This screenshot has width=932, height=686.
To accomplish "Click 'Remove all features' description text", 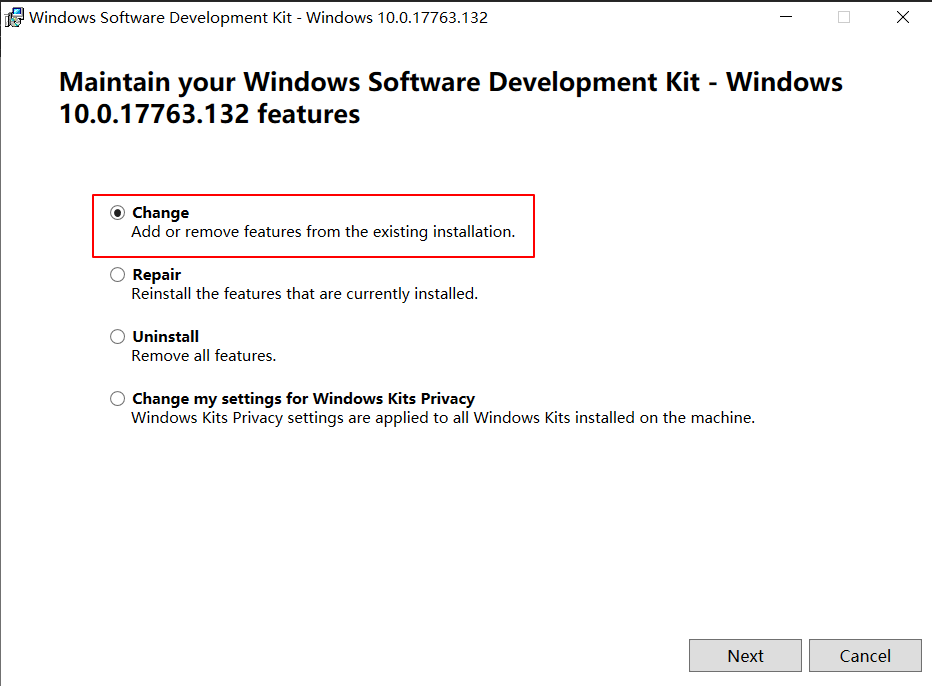I will (x=204, y=355).
